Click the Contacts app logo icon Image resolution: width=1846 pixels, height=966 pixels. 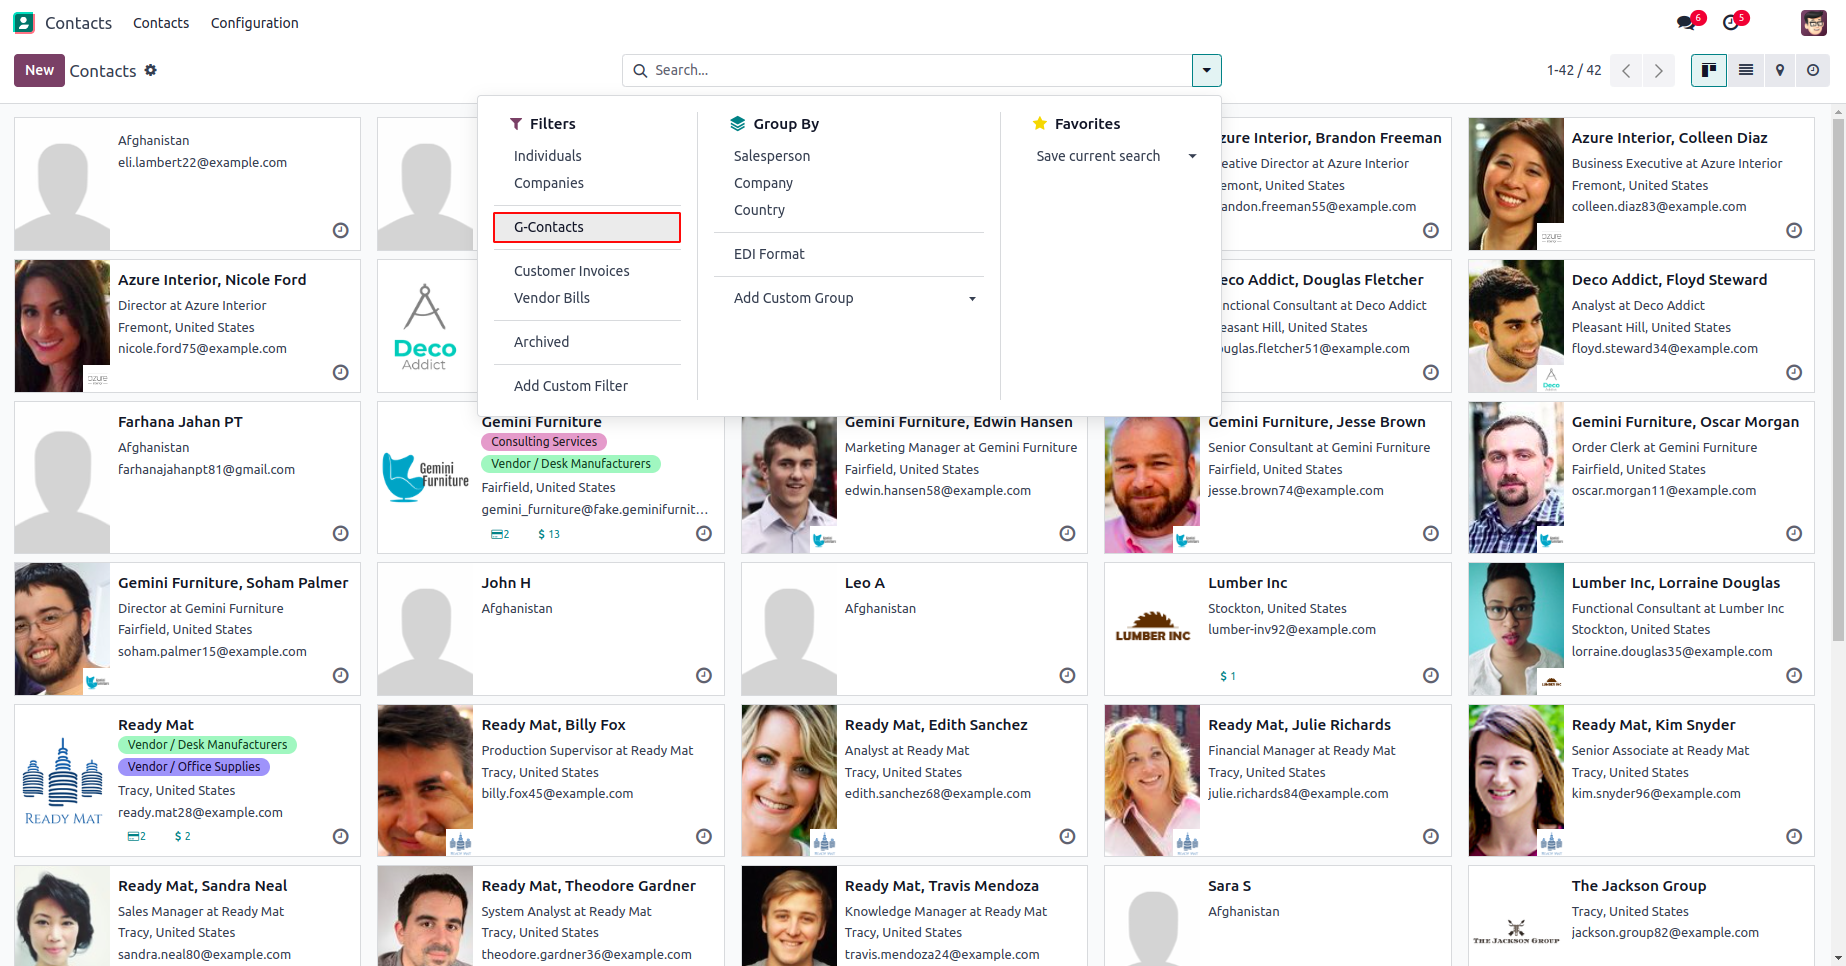click(24, 22)
